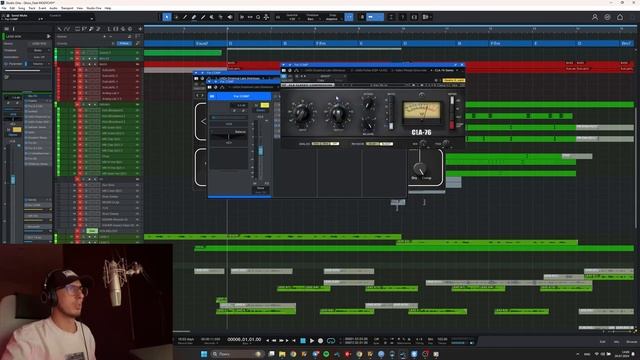Open File Explorer from the taskbar
The image size is (640, 360).
(282, 354)
